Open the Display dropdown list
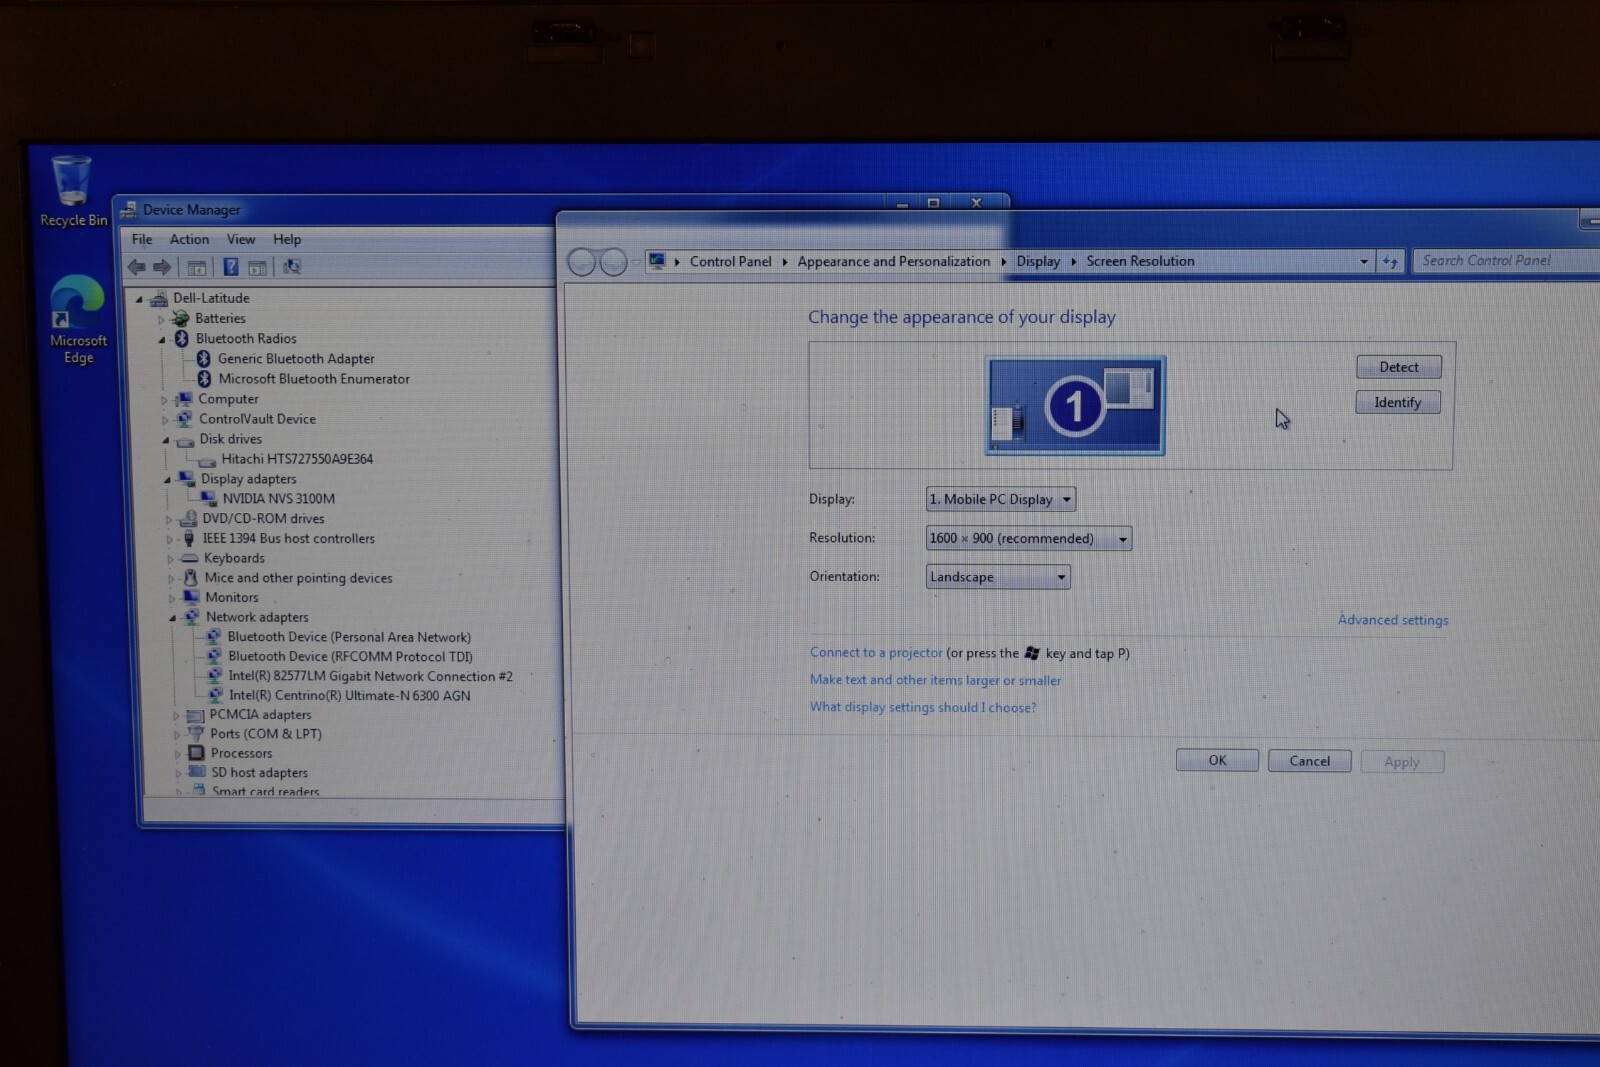 pyautogui.click(x=1001, y=499)
